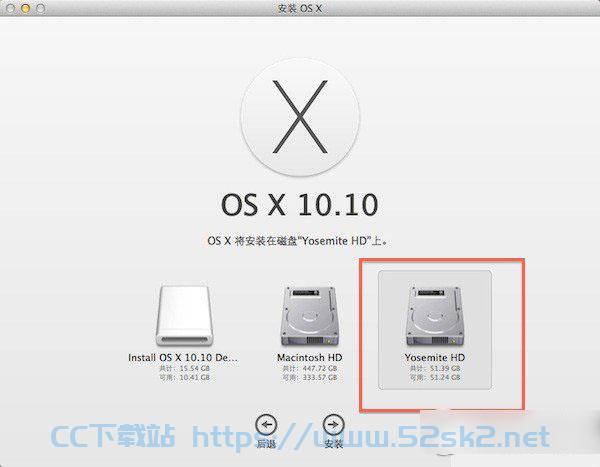Screen dimensions: 600x467
Task: Click the Yosemite HD name label
Action: 435,358
